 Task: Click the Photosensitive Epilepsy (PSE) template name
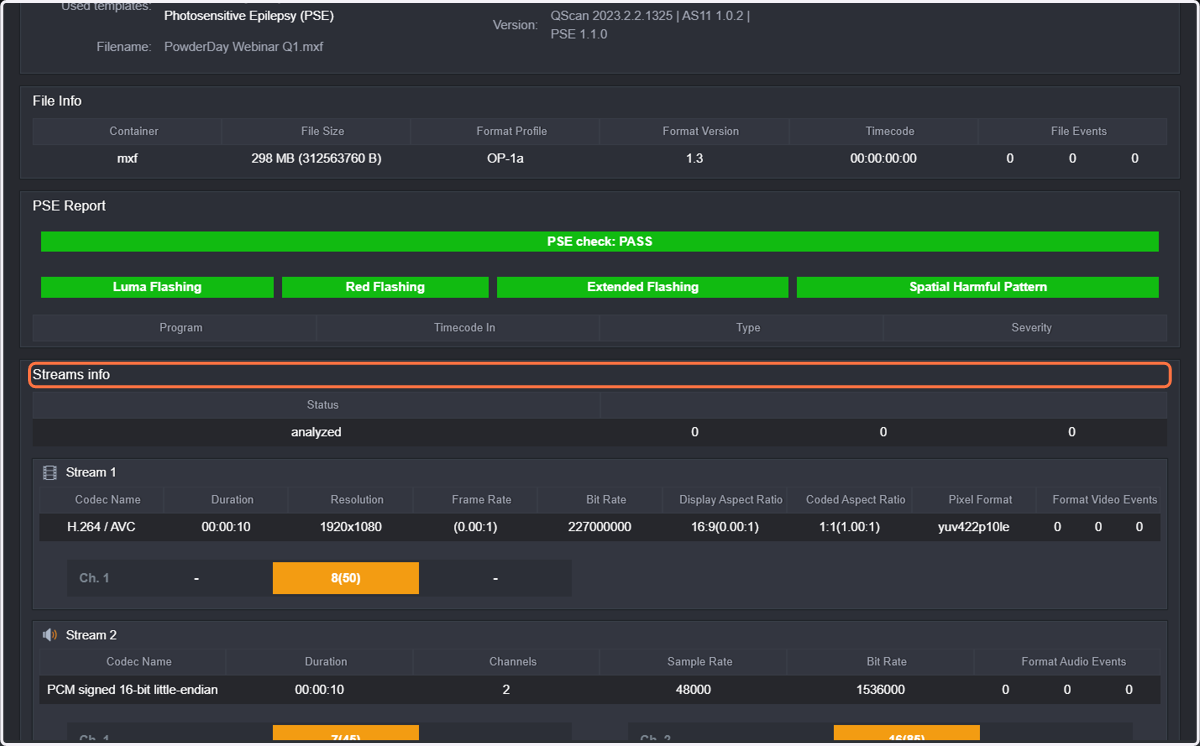click(x=249, y=16)
